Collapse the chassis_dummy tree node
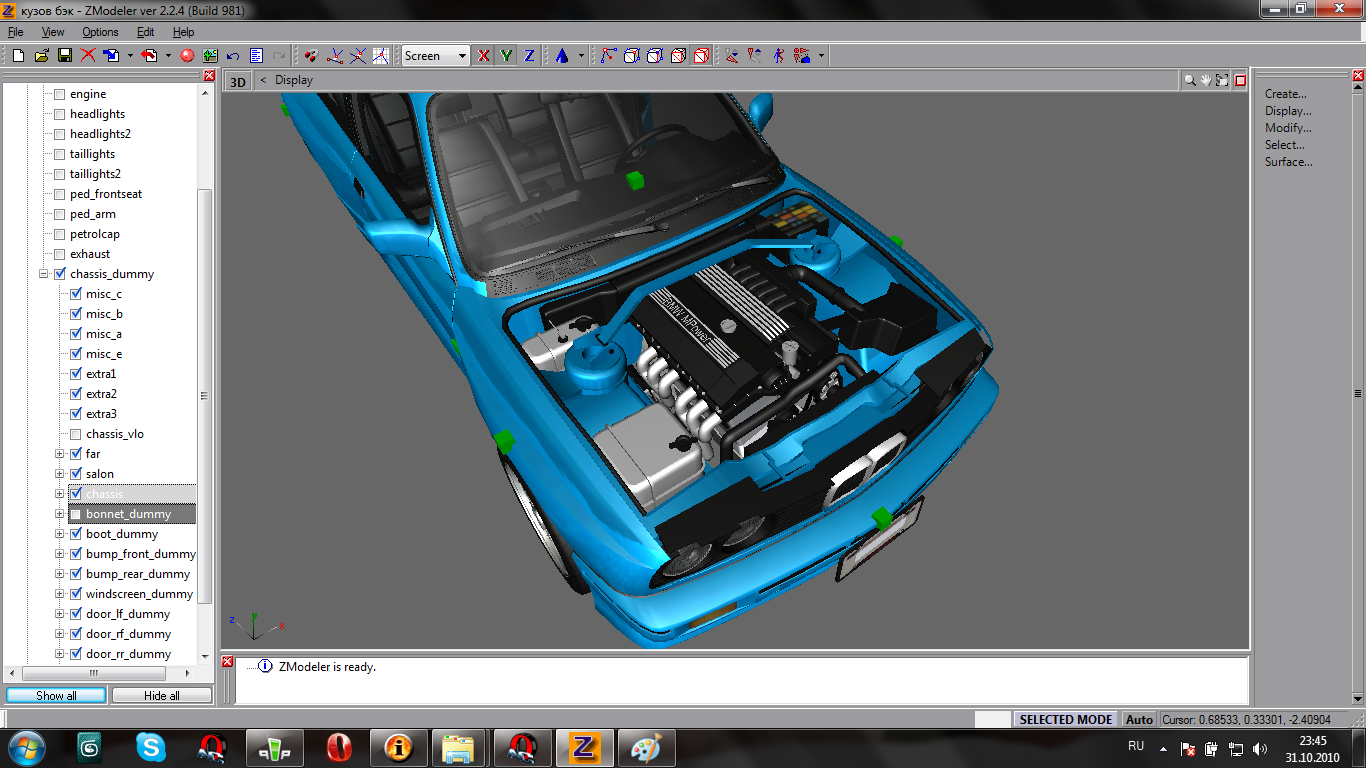 click(44, 274)
